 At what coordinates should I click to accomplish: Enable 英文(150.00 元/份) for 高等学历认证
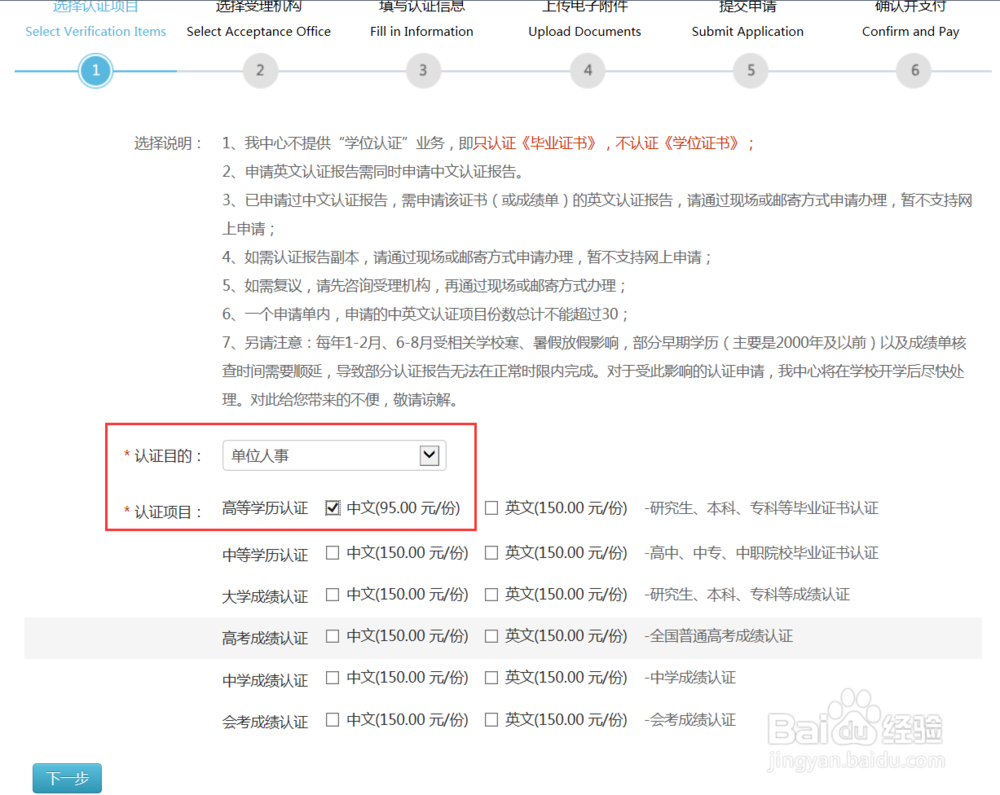pos(491,508)
